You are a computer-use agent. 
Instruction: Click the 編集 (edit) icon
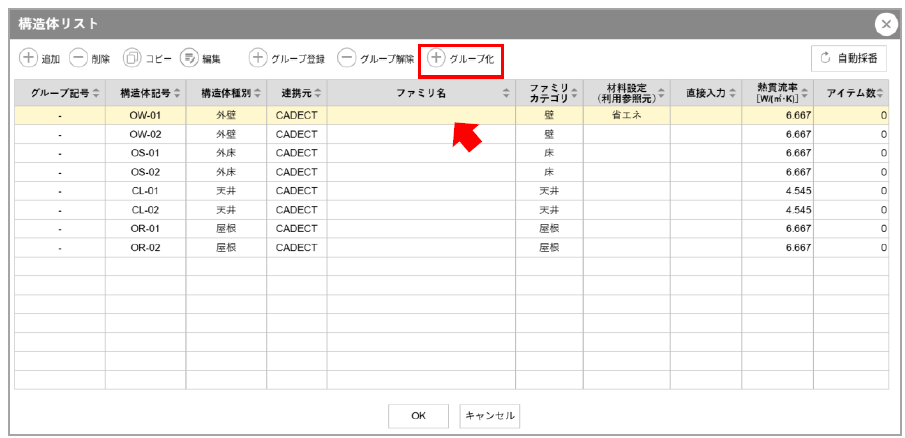[189, 59]
